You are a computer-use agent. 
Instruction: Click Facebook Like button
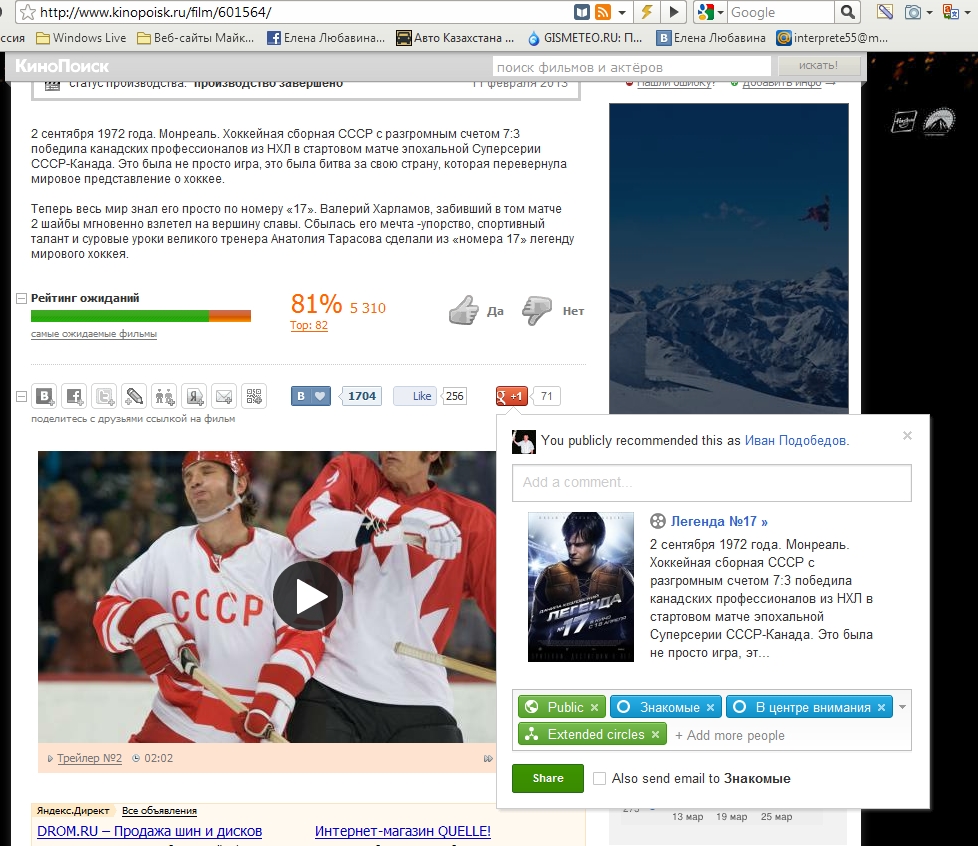coord(414,396)
